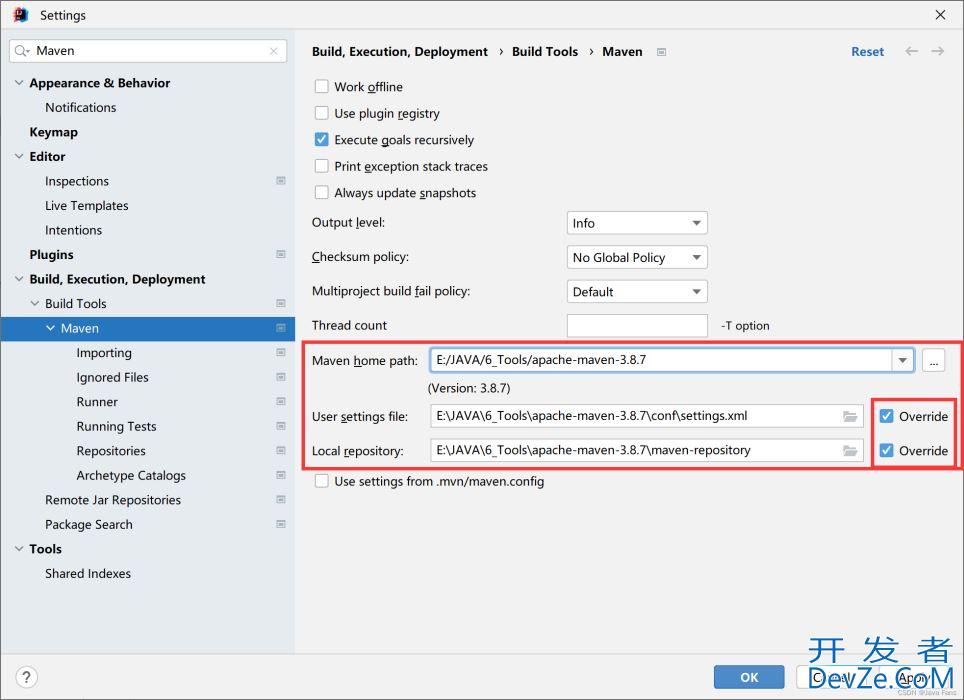Select Plugins in the settings tree
This screenshot has height=700, width=964.
pyautogui.click(x=52, y=254)
